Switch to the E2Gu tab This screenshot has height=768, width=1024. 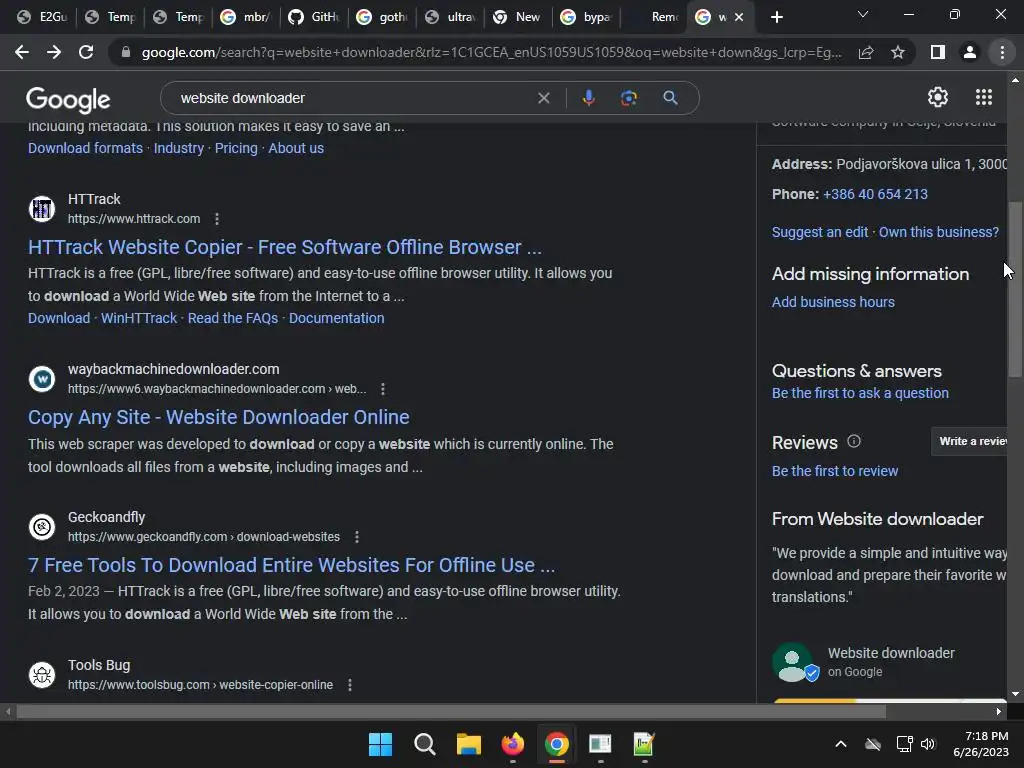click(42, 17)
